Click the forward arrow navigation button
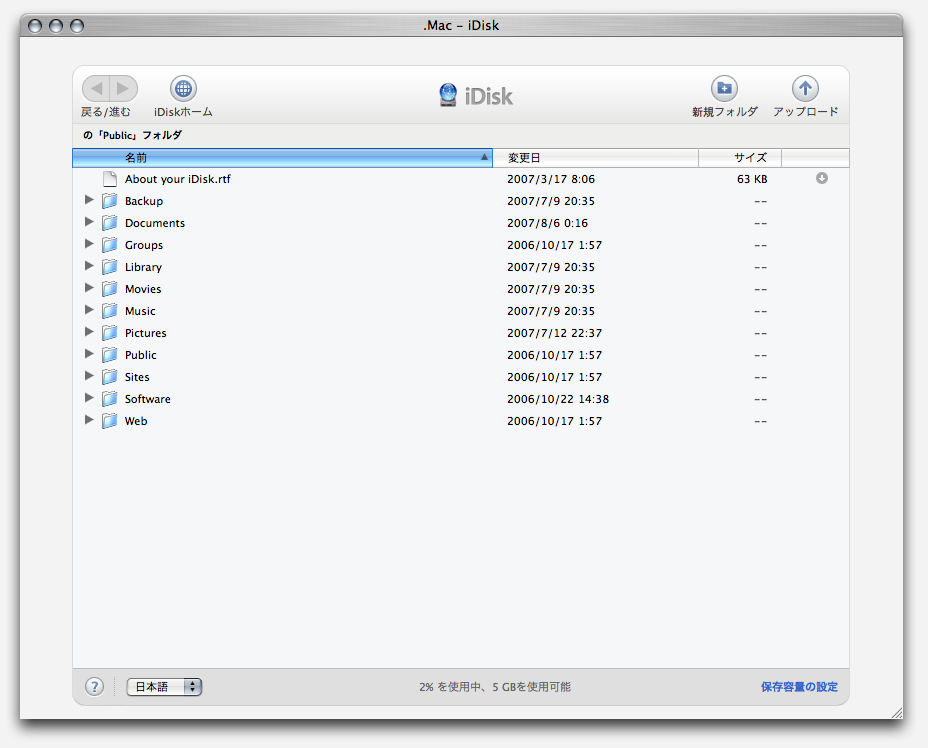This screenshot has height=748, width=928. (123, 89)
